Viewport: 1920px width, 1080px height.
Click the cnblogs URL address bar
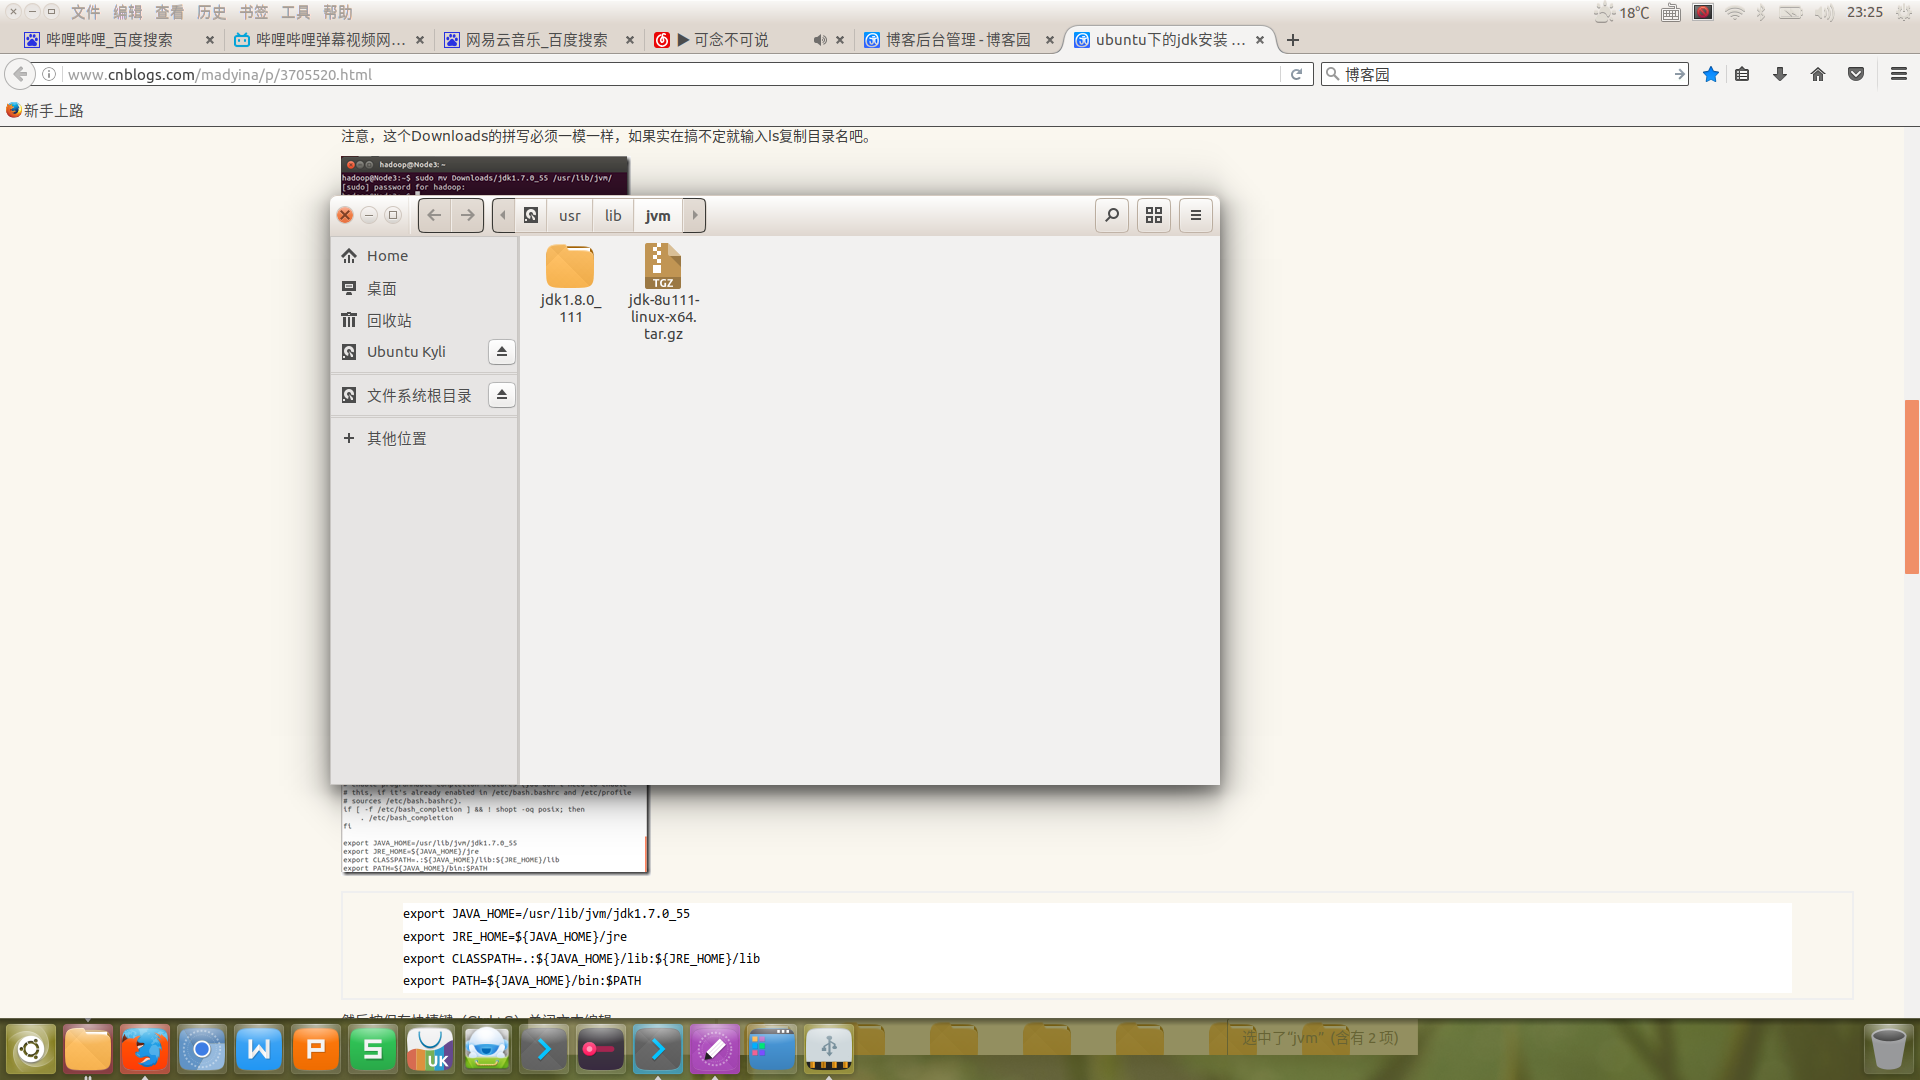coord(670,74)
